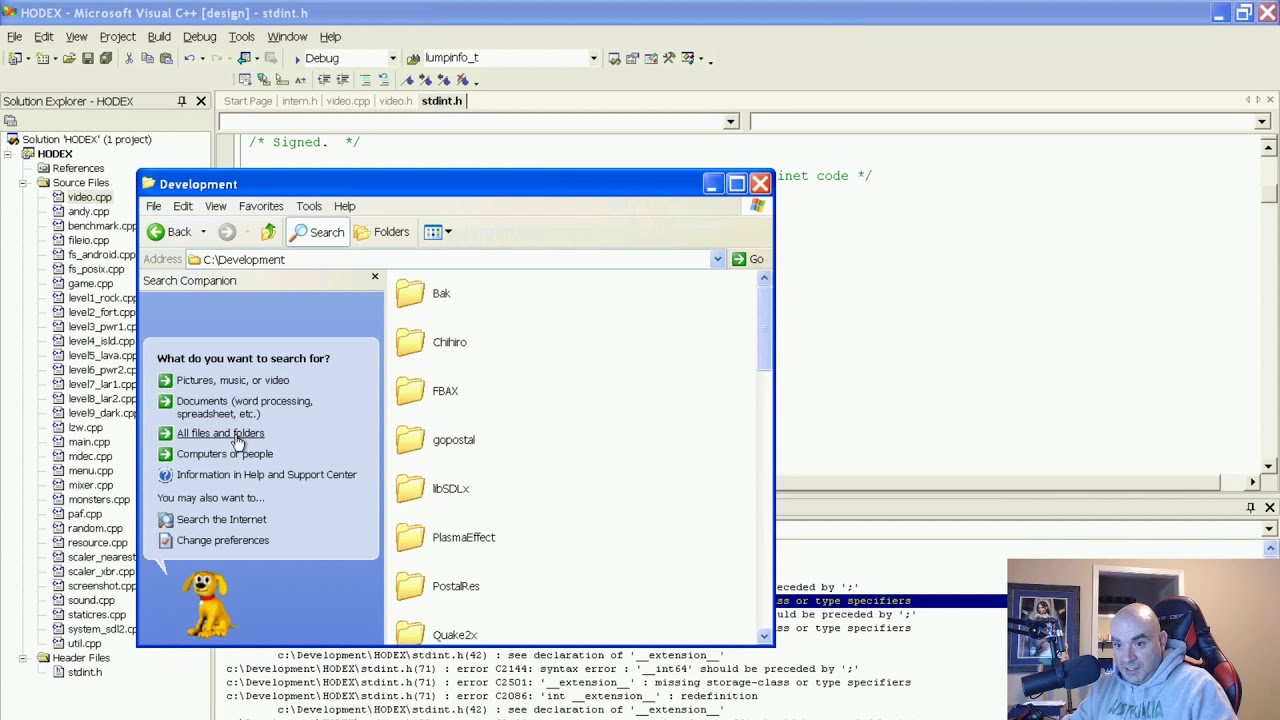Screen dimensions: 1280x720
Task: Open main.cpp in Solution Explorer
Action: pos(89,442)
